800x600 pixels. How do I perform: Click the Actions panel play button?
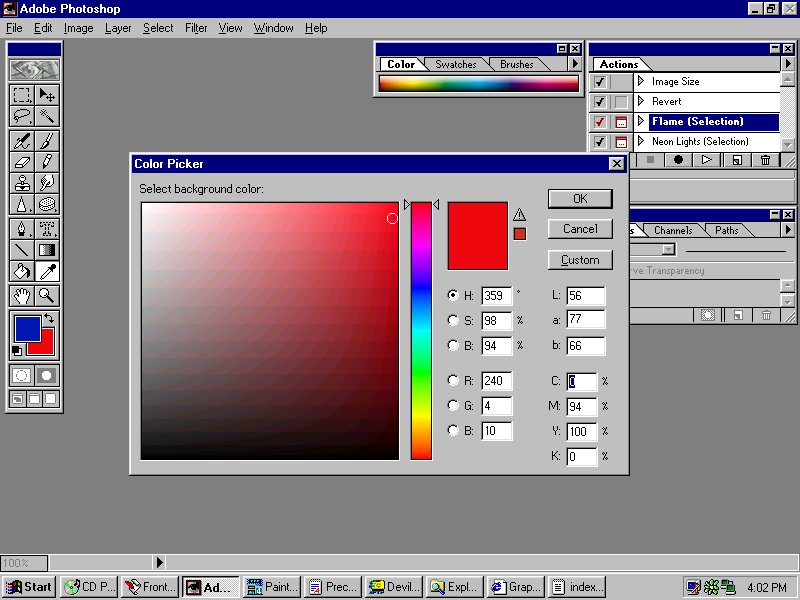(x=707, y=160)
